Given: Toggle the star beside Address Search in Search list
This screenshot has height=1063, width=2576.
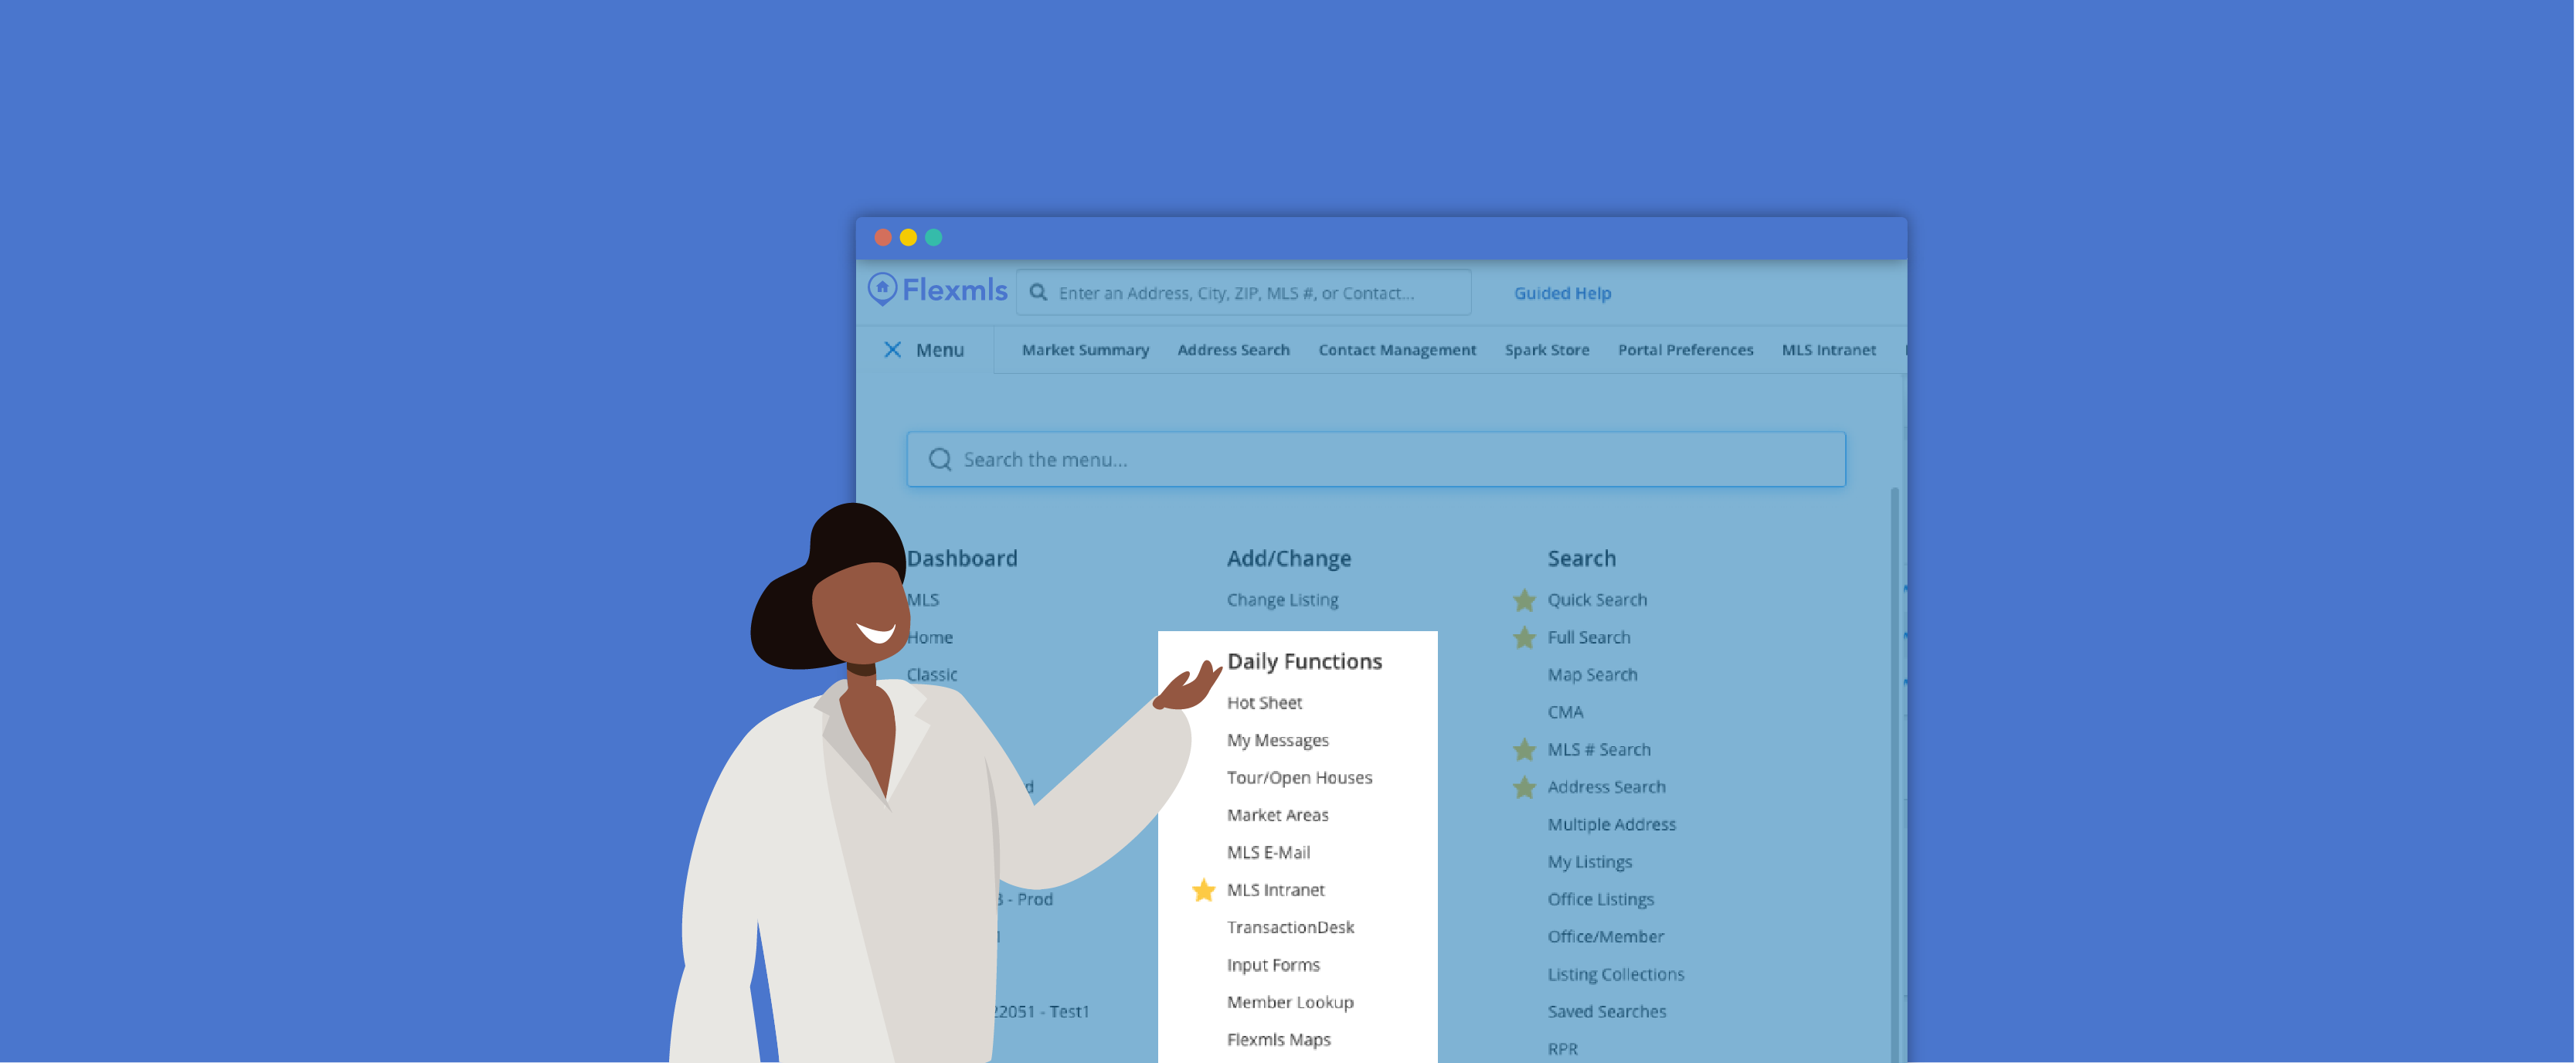Looking at the screenshot, I should click(1524, 787).
